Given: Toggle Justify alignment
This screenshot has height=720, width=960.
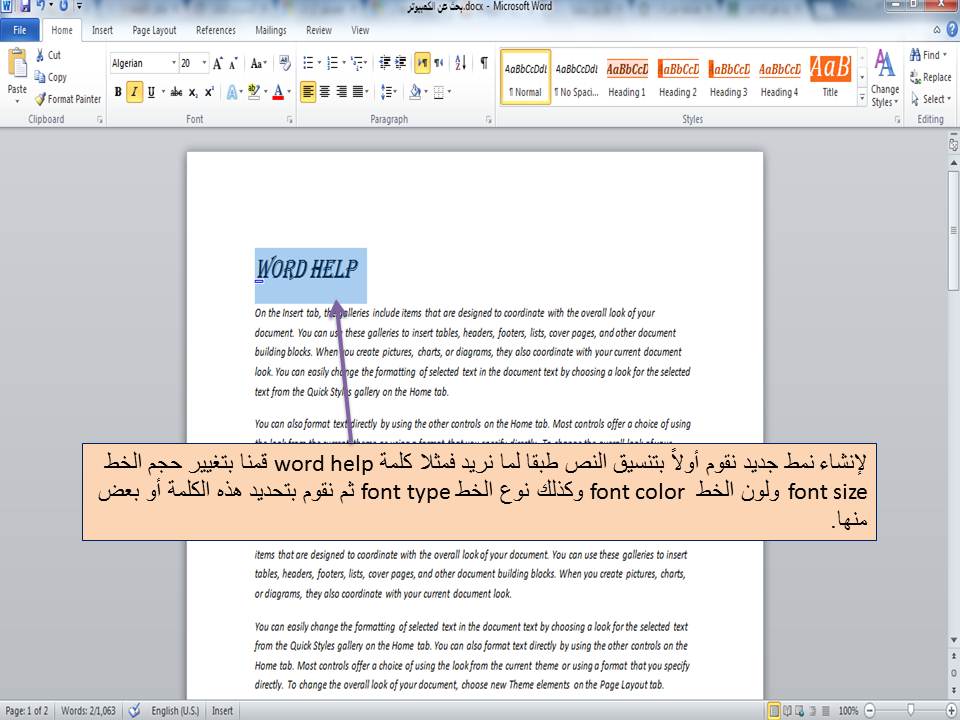Looking at the screenshot, I should (358, 92).
